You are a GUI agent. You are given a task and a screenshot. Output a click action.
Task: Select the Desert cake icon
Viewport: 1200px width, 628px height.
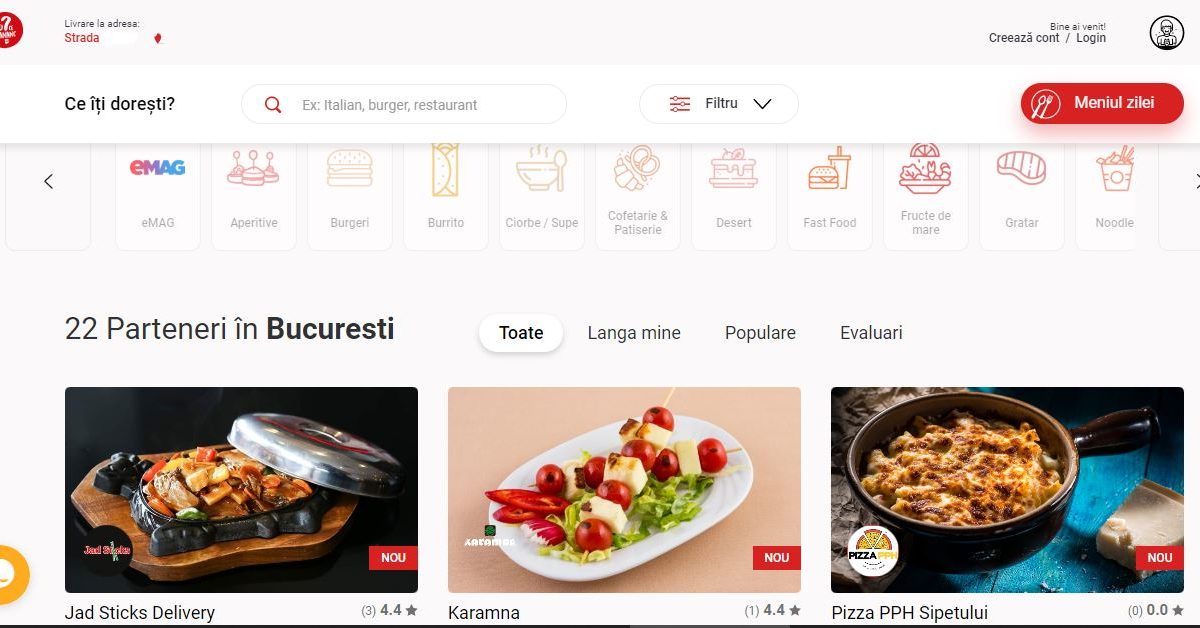tap(733, 168)
